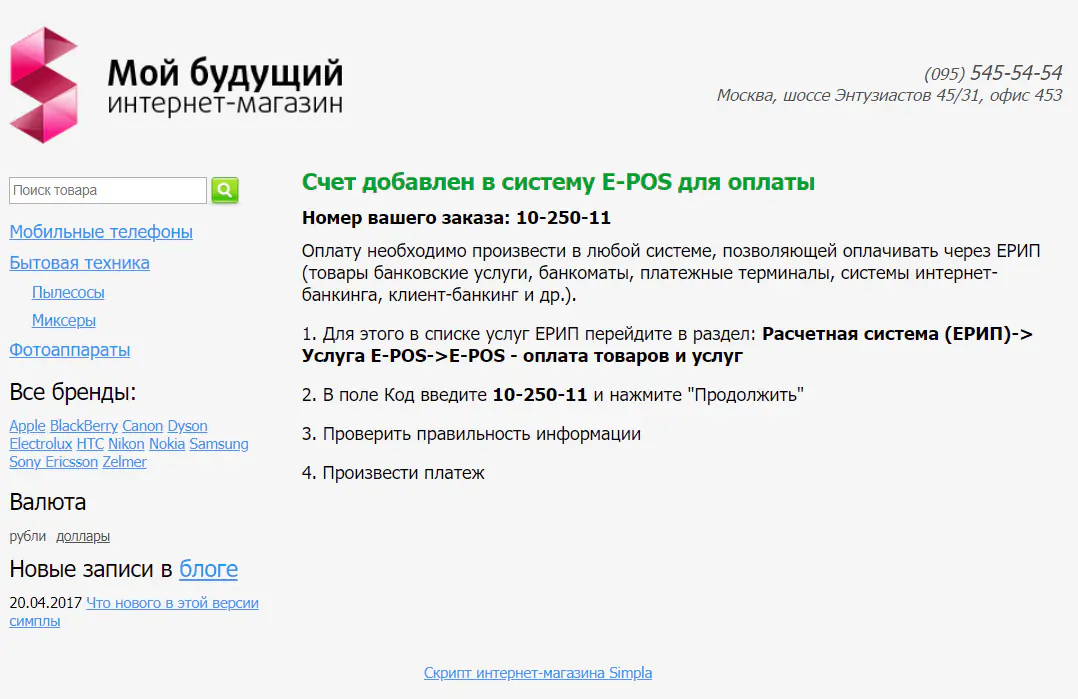The width and height of the screenshot is (1078, 699).
Task: Open the Фотоаппараты category
Action: pyautogui.click(x=69, y=350)
